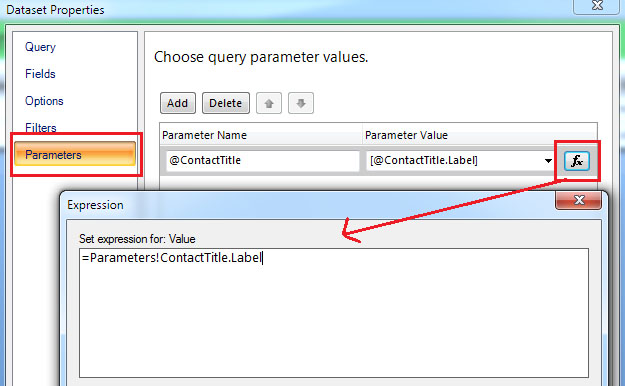Screen dimensions: 625x386
Task: Click the Delete parameter button
Action: (226, 103)
